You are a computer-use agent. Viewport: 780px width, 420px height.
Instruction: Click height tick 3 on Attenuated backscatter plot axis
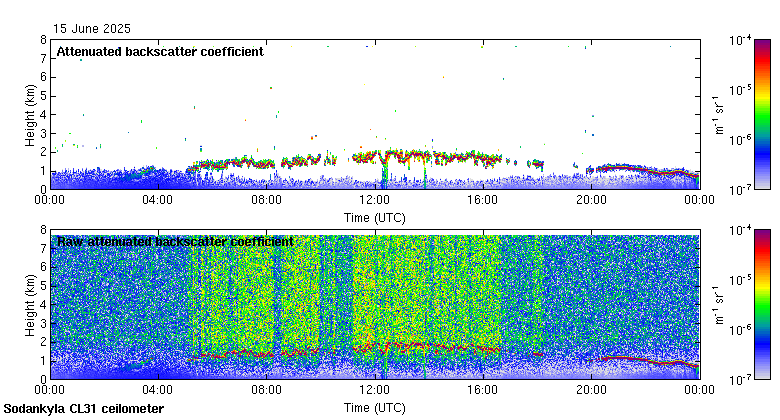44,133
